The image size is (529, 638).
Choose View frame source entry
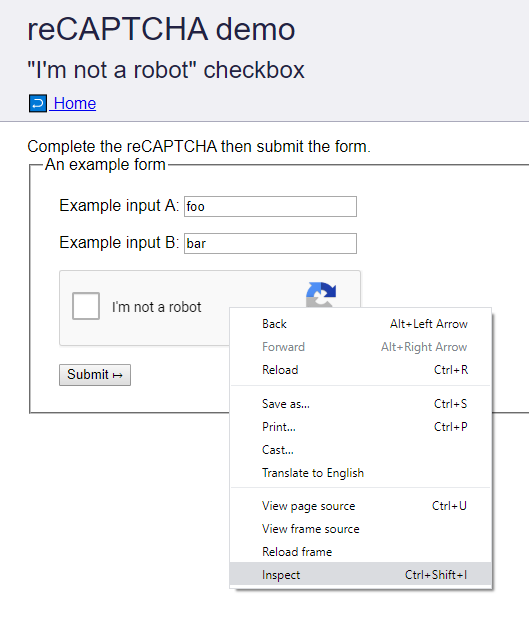point(361,529)
